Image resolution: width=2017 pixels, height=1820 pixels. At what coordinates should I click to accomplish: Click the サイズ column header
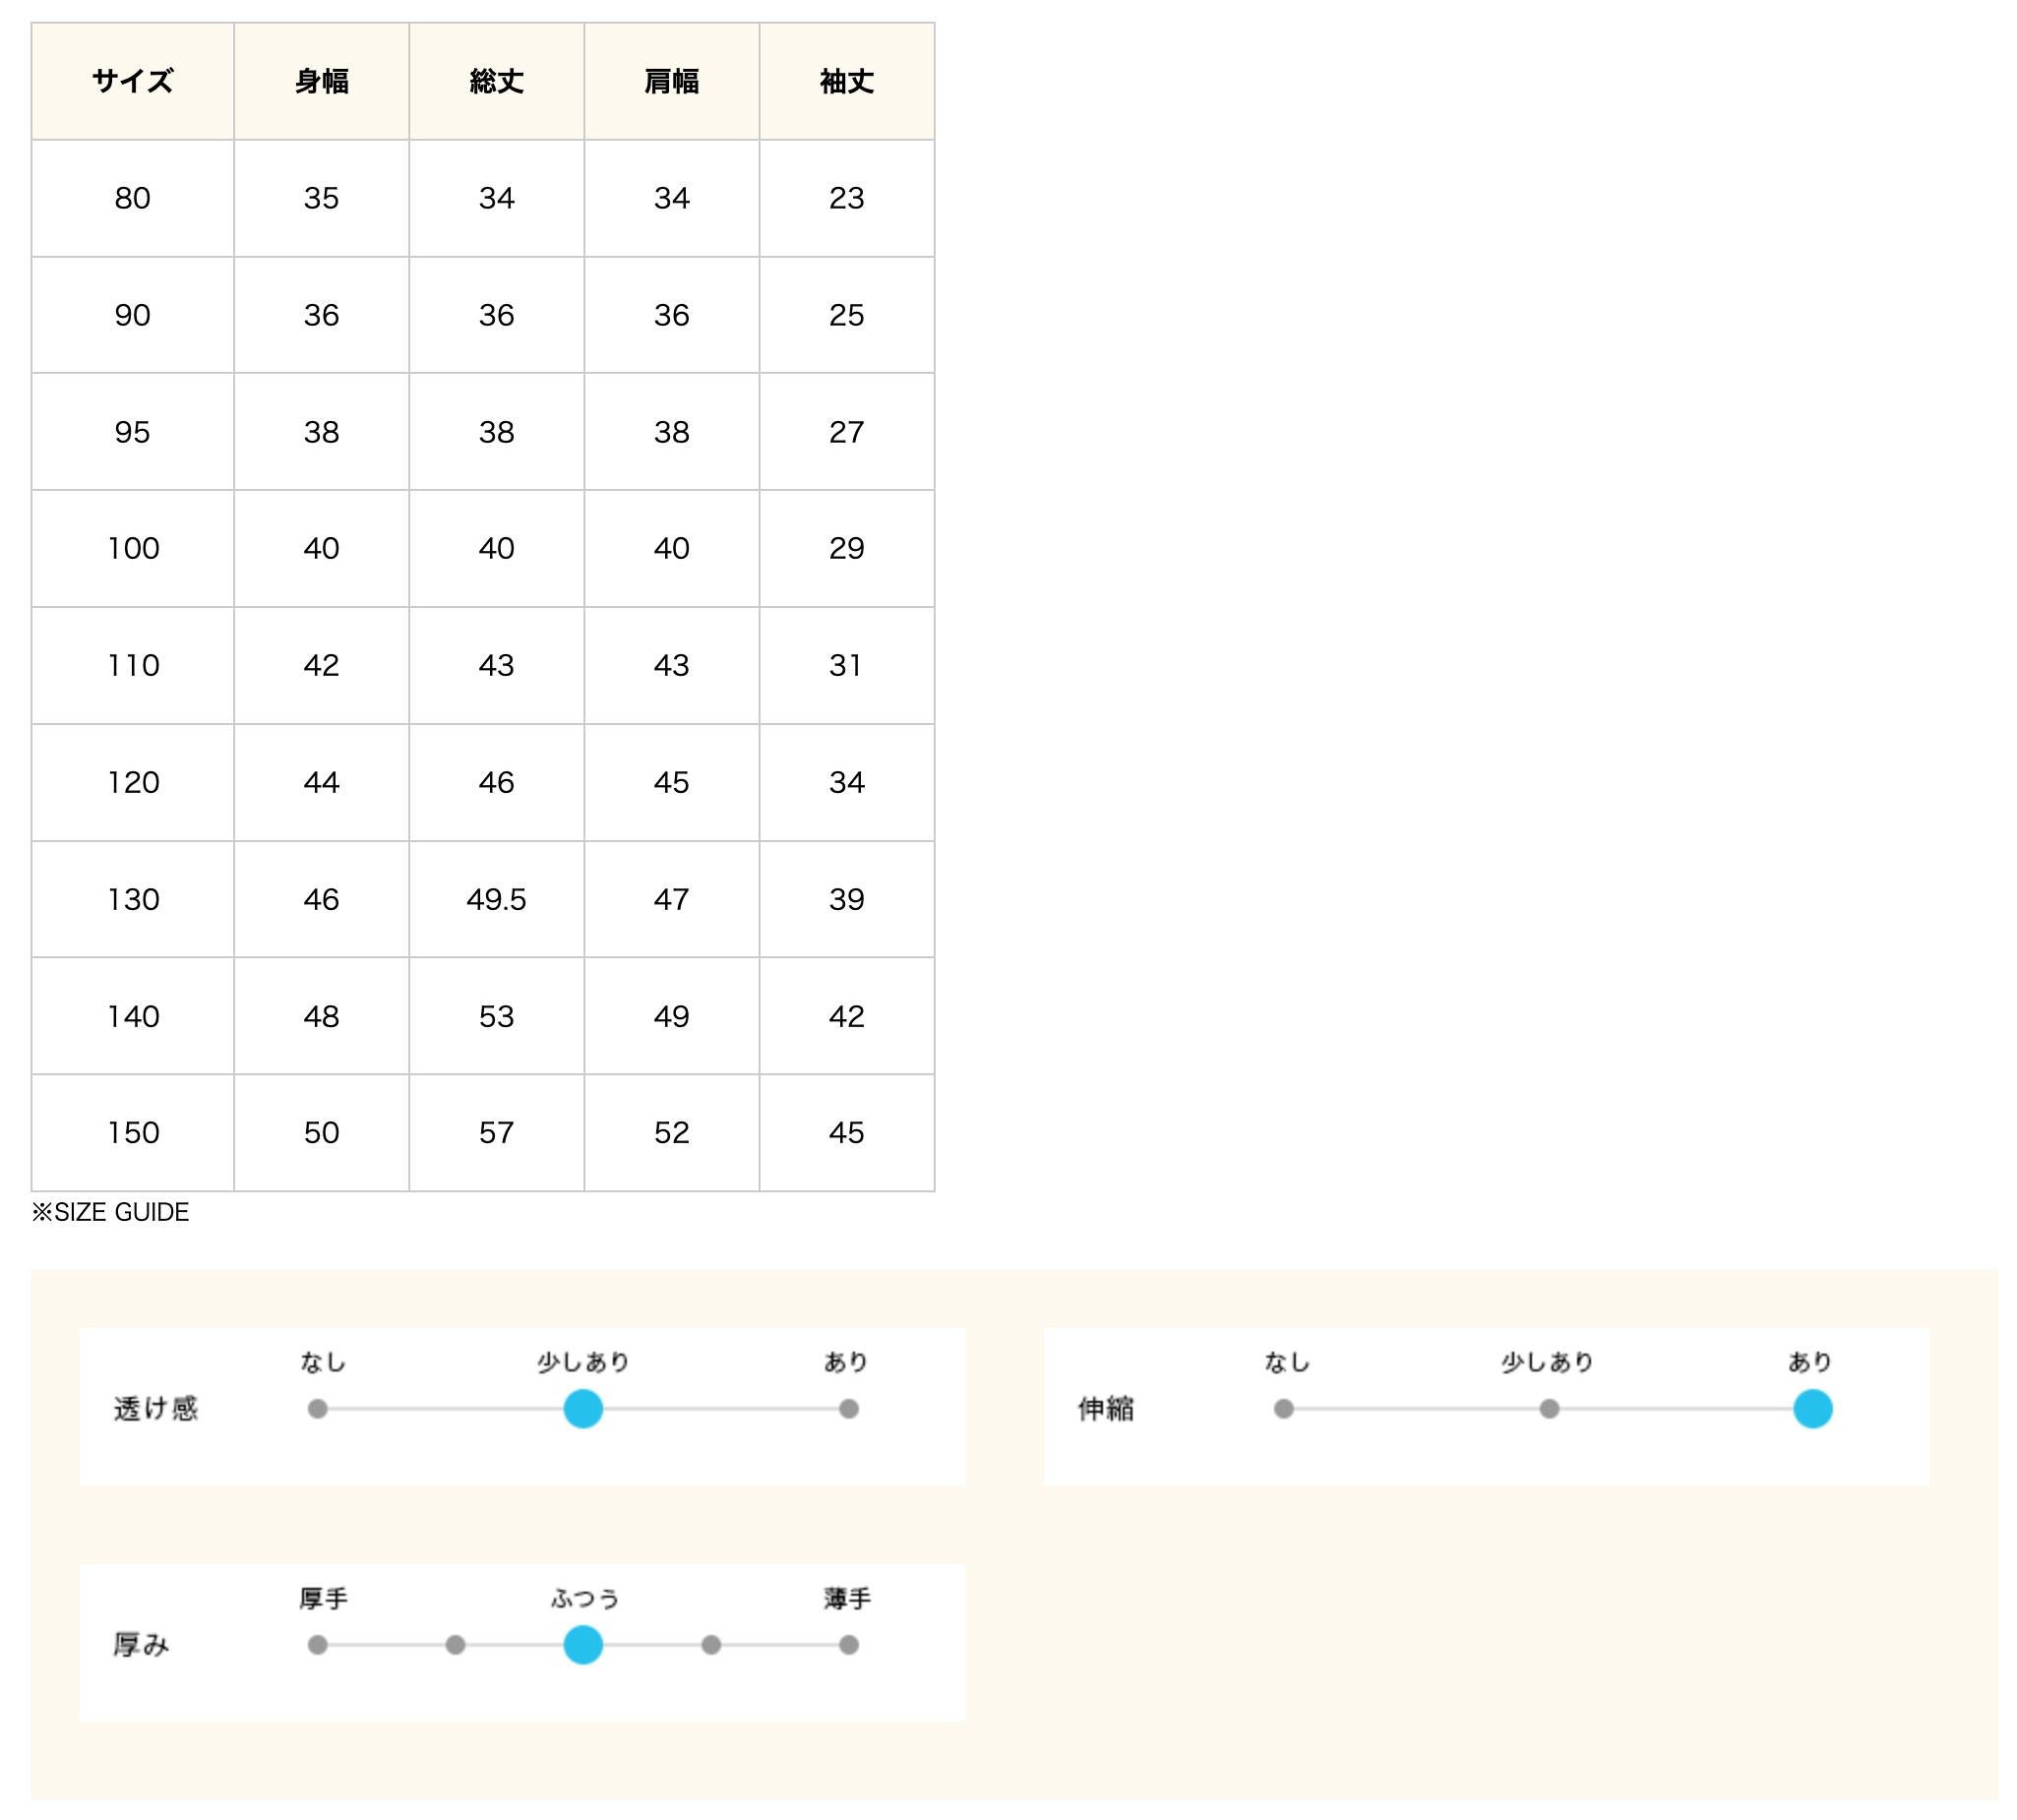[x=132, y=81]
